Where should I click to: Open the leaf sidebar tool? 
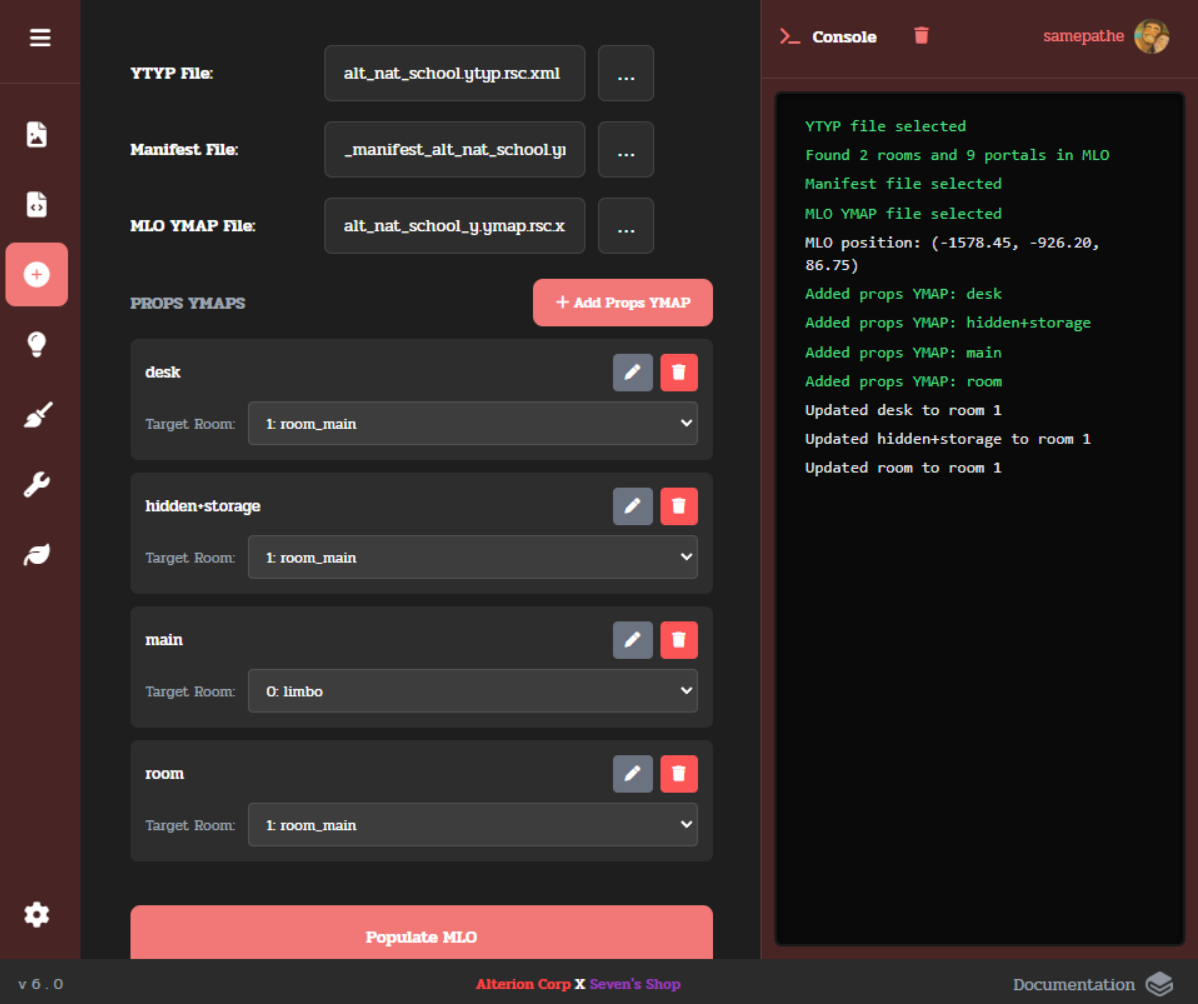37,555
